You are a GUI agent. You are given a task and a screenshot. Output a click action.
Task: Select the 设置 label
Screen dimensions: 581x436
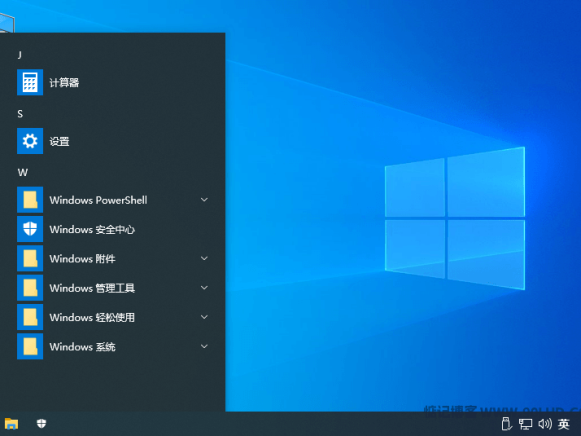tap(59, 141)
